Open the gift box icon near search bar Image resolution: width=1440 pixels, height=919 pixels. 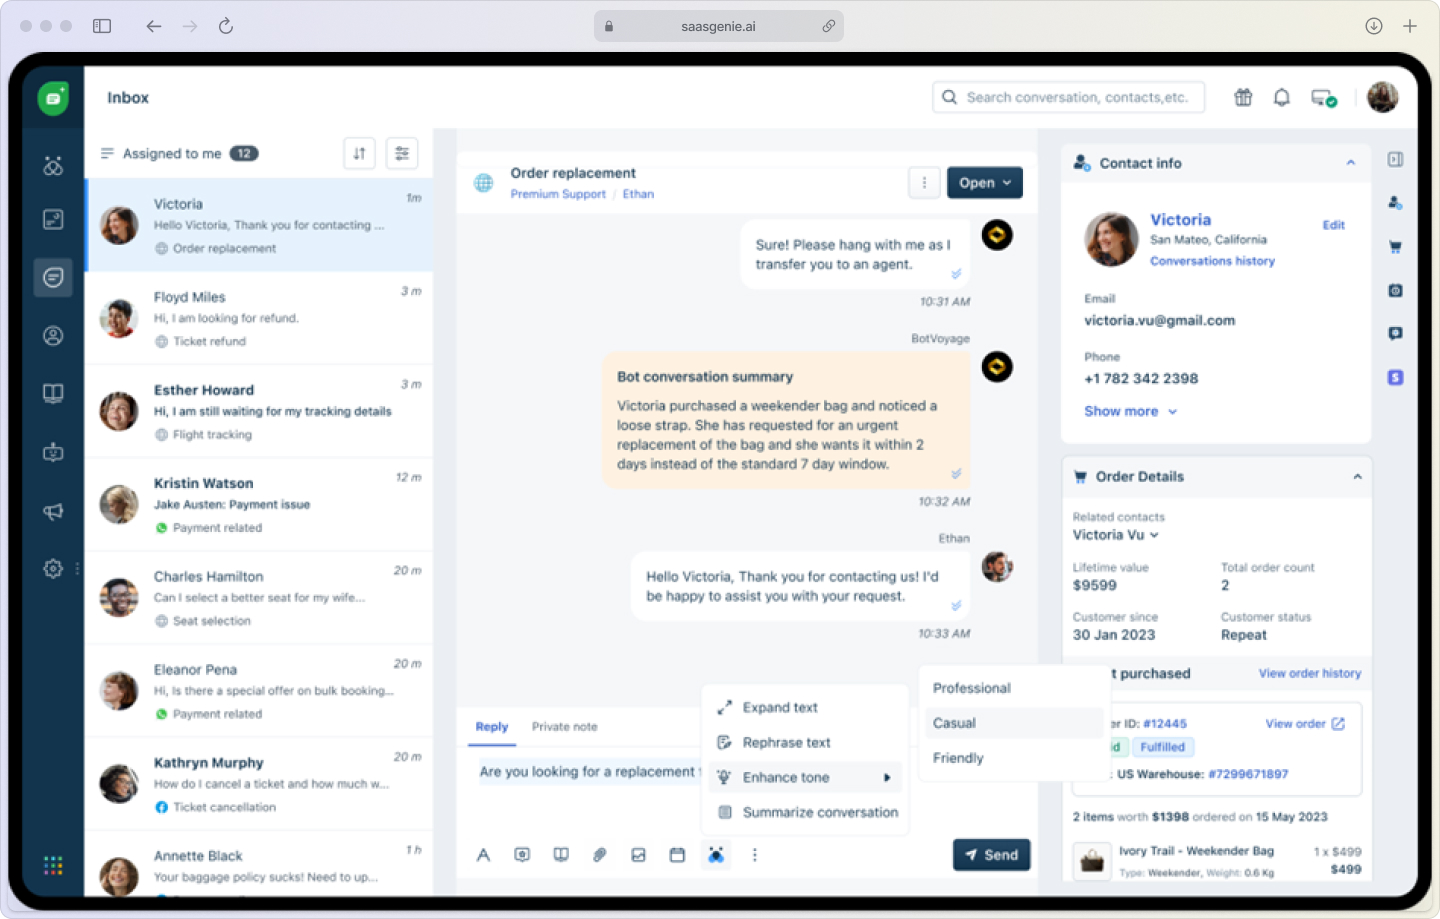click(x=1243, y=97)
